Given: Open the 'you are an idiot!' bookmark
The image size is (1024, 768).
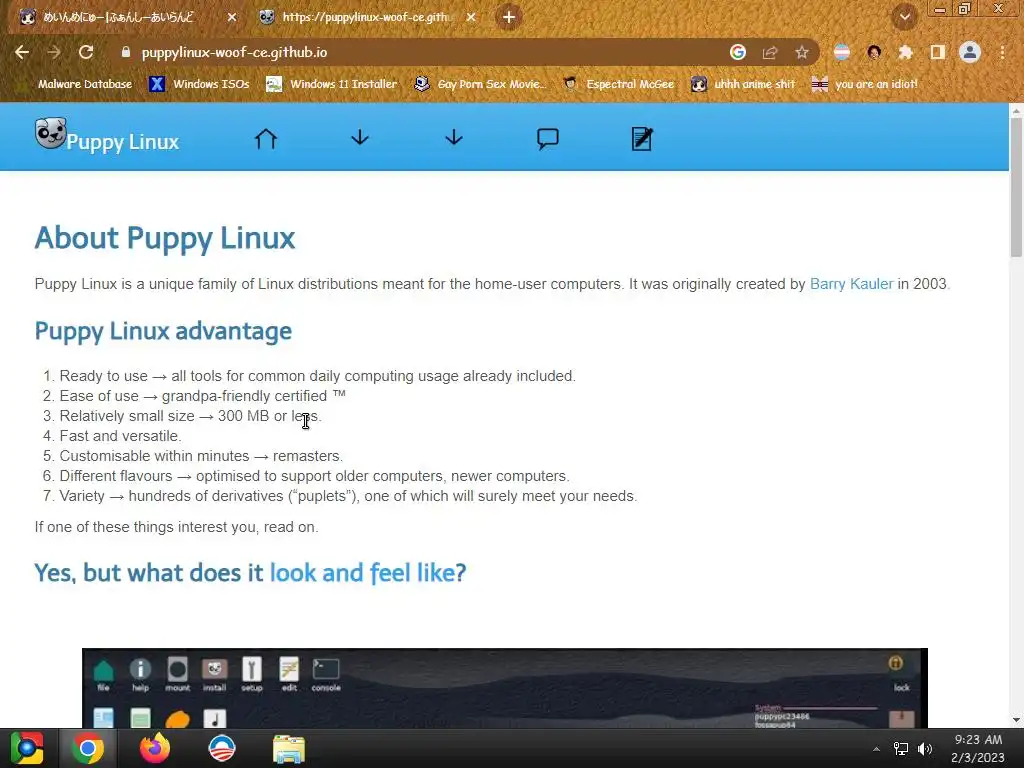Looking at the screenshot, I should pos(865,84).
